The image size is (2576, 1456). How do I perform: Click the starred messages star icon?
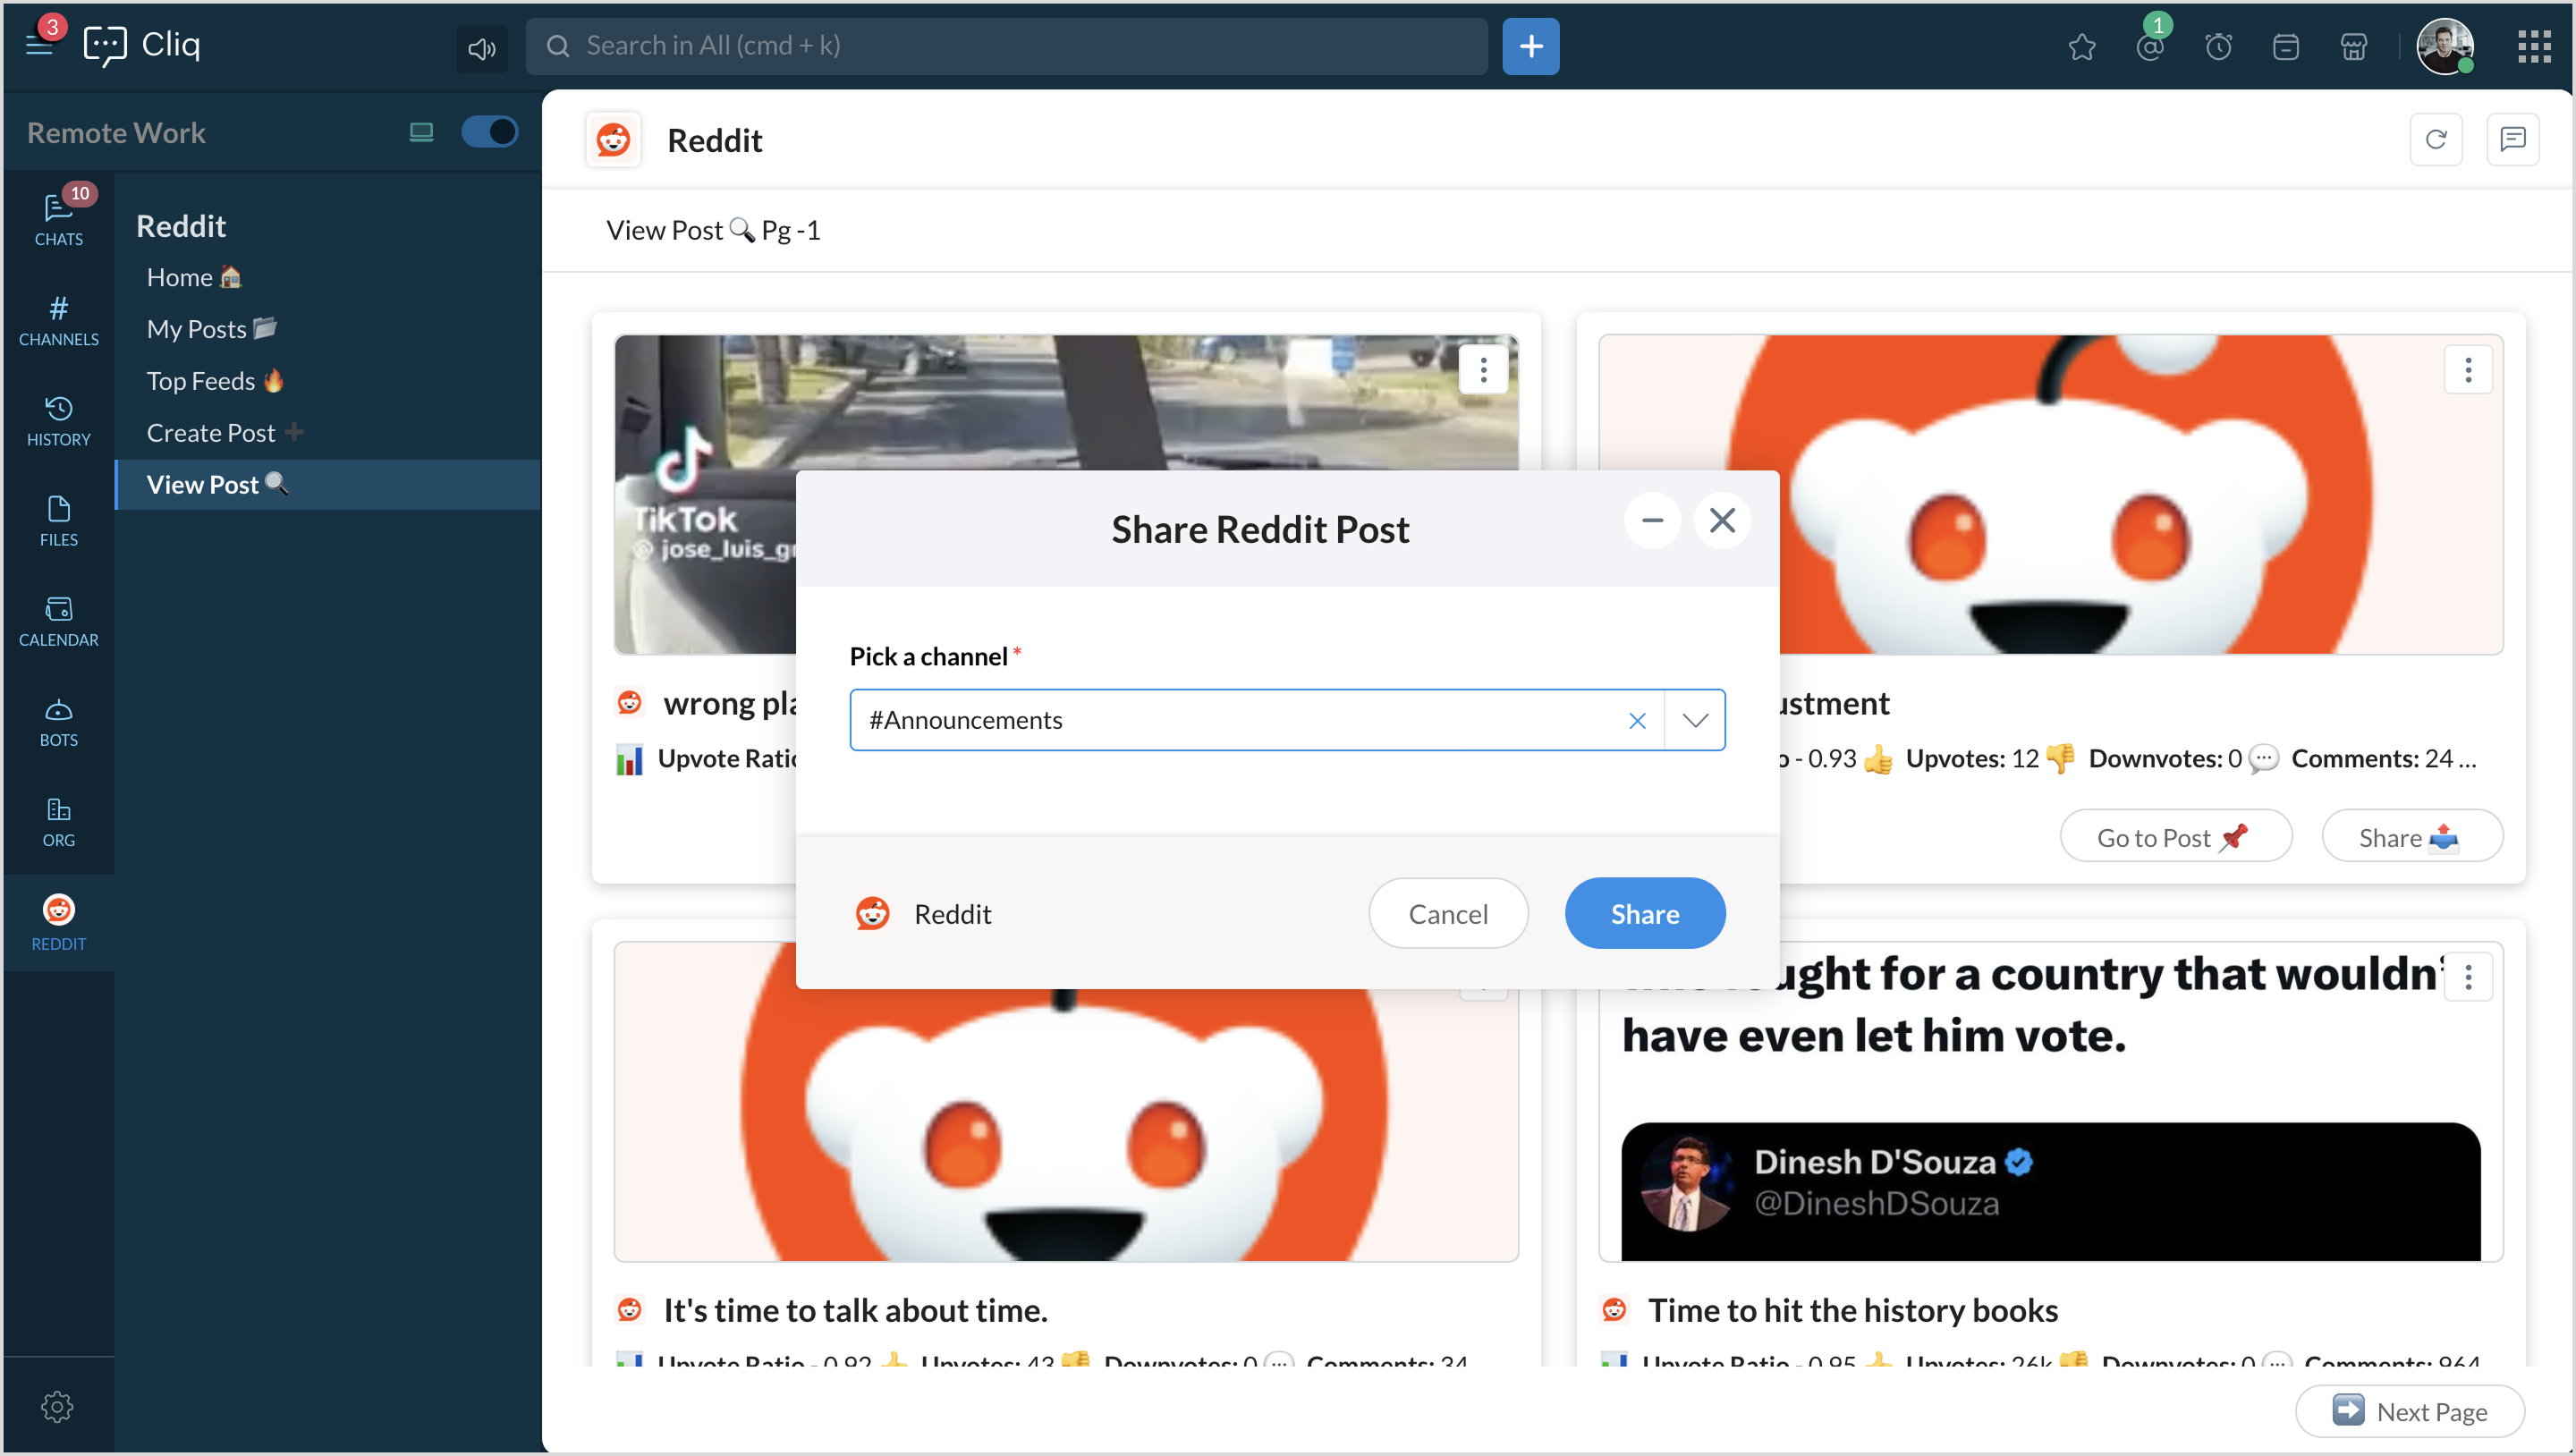[x=2081, y=47]
